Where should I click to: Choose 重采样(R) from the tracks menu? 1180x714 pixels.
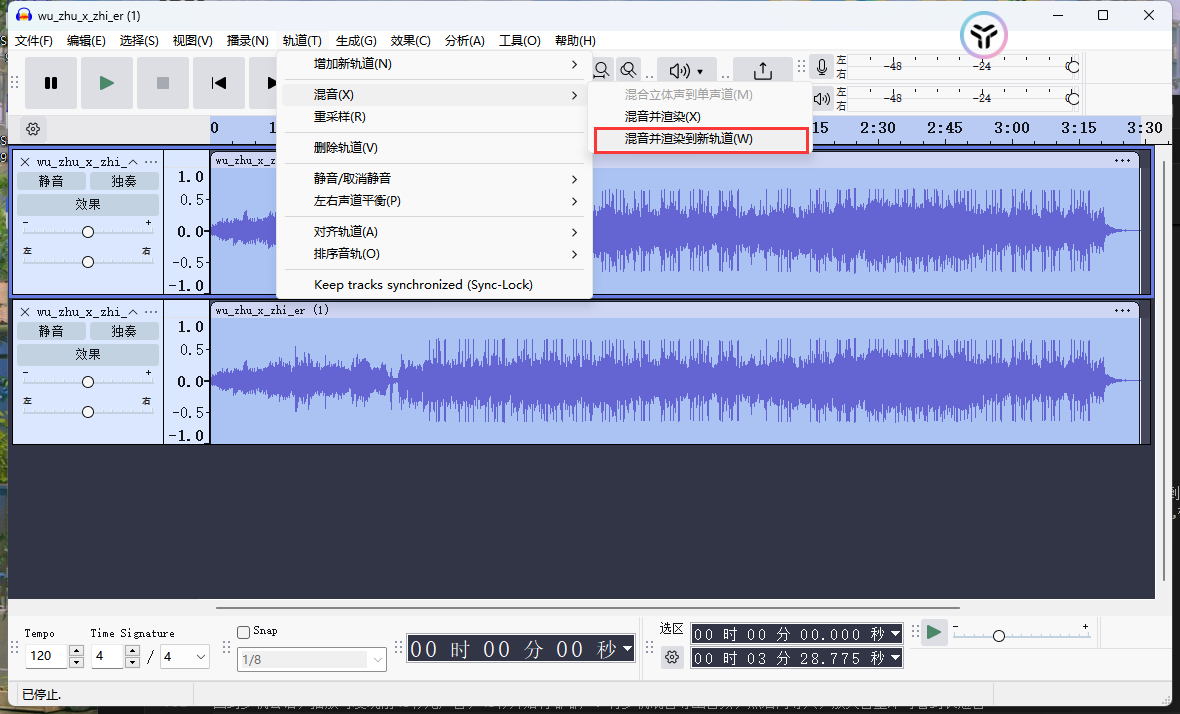pos(340,117)
